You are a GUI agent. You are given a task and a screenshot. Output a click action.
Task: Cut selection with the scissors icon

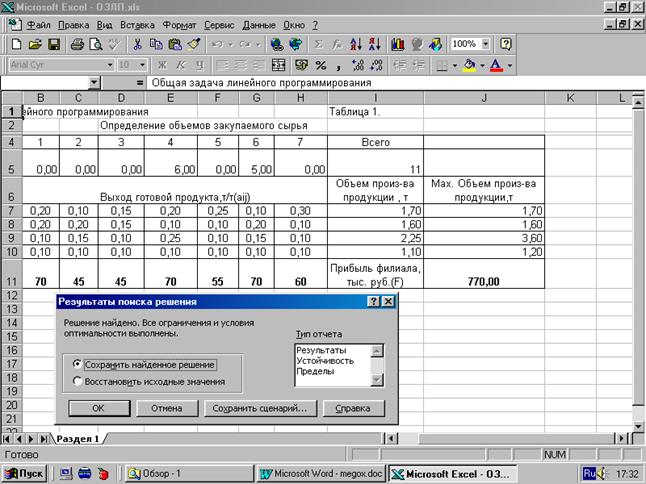click(137, 44)
